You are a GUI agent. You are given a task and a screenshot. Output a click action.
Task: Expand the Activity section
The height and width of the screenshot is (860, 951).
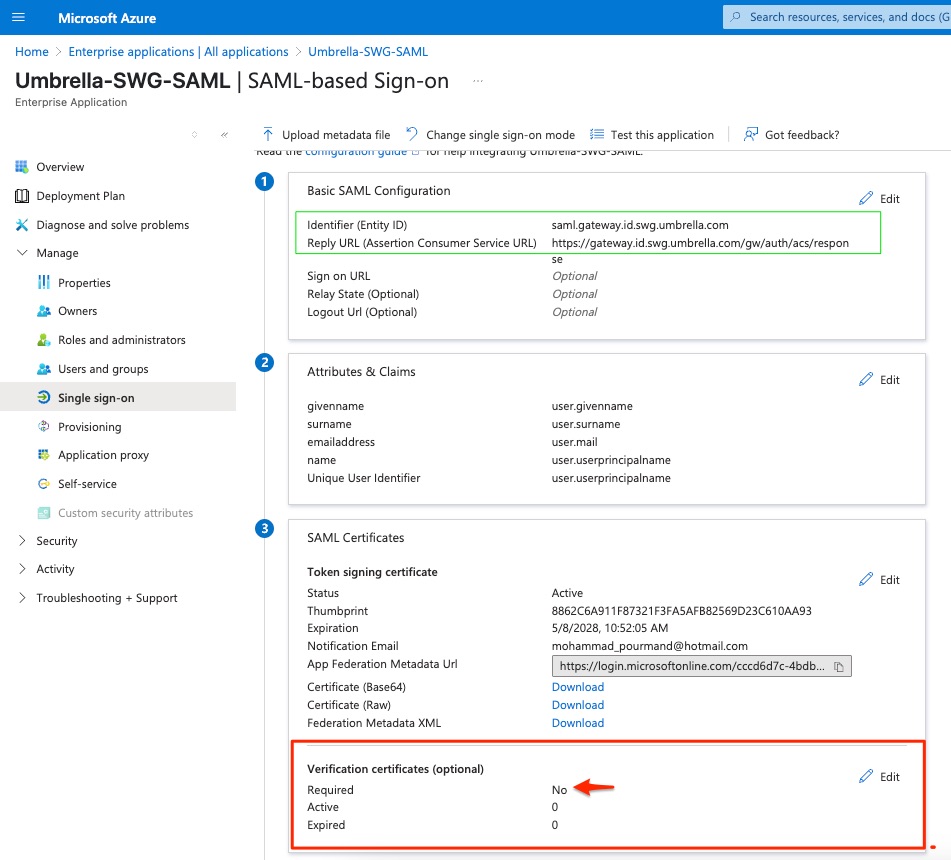[x=22, y=569]
